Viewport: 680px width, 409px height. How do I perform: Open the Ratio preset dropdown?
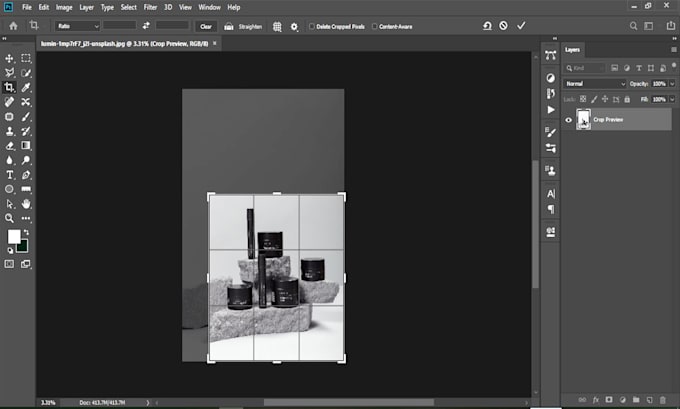tap(78, 26)
